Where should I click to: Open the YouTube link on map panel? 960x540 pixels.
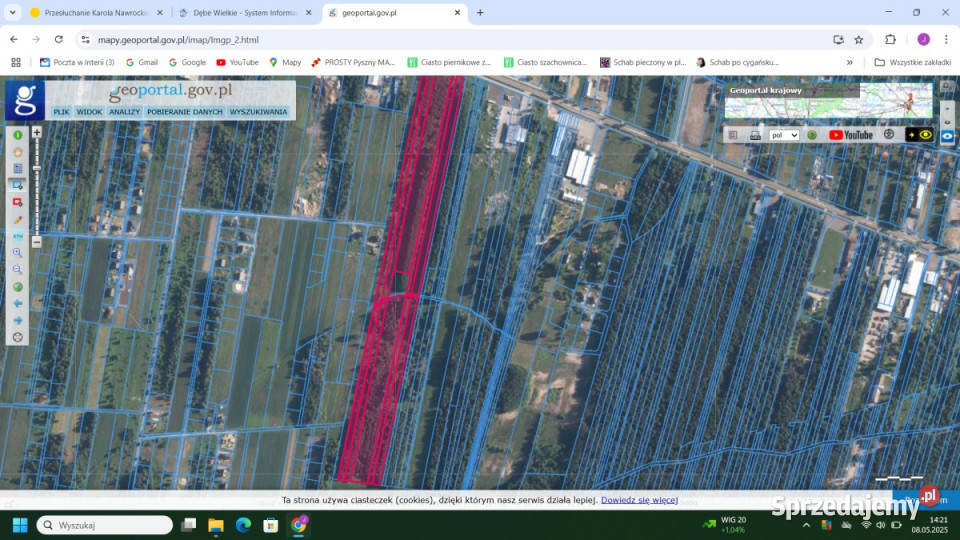click(851, 135)
